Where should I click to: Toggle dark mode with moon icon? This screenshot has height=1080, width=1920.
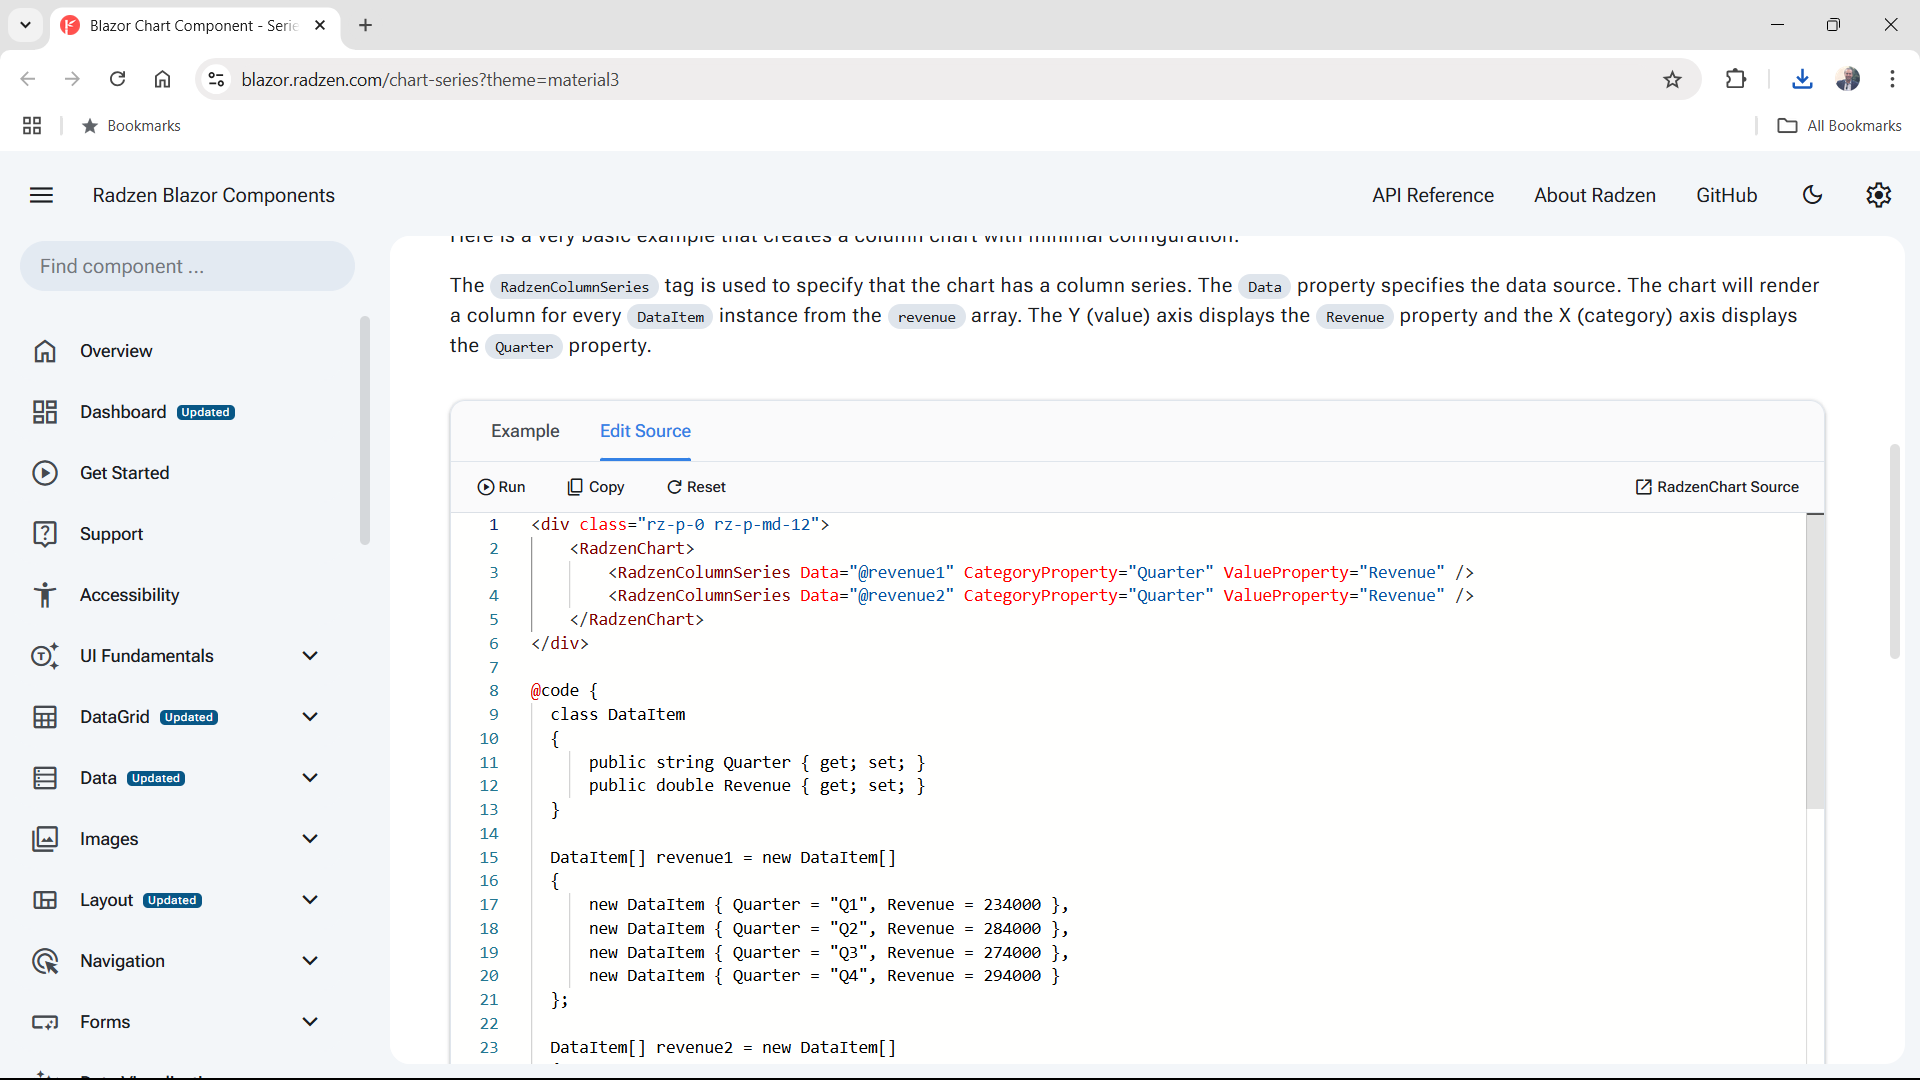[1812, 195]
